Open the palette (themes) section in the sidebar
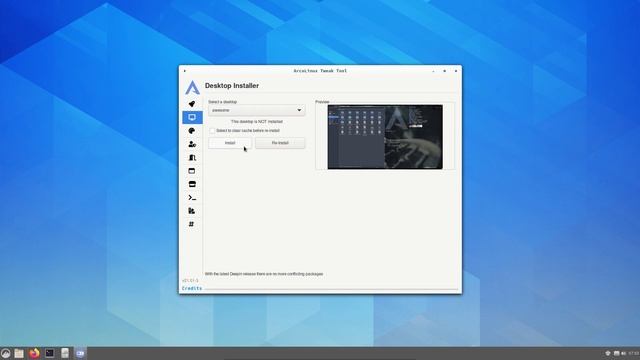This screenshot has height=360, width=640. click(x=192, y=131)
